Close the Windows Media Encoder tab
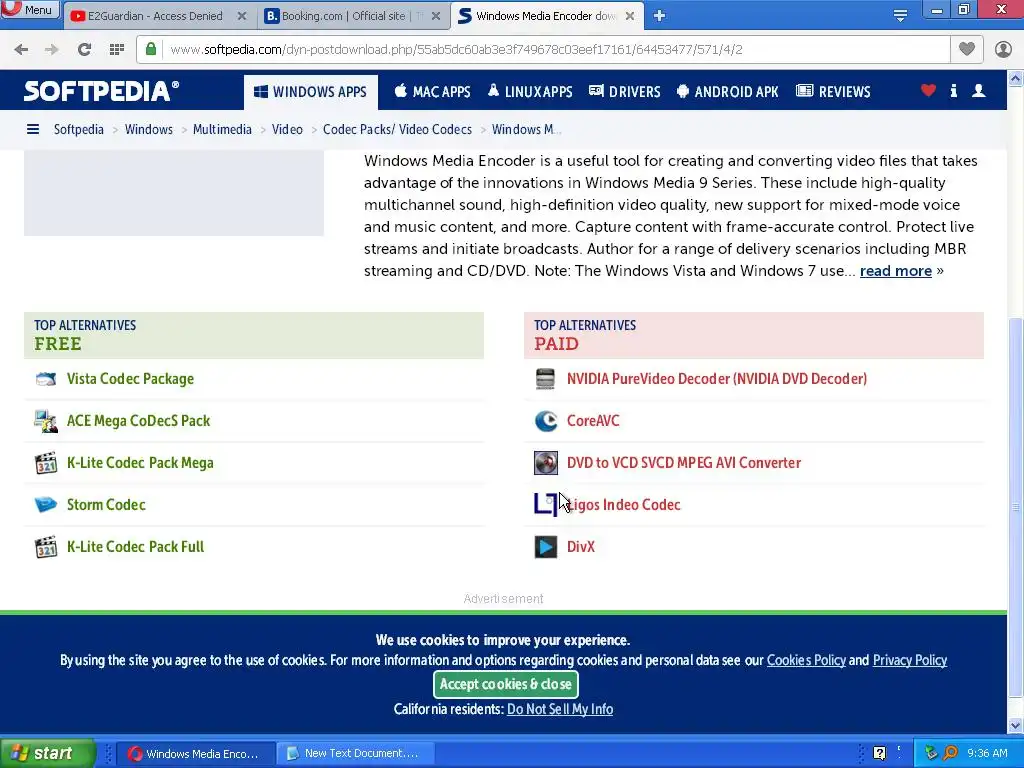Image resolution: width=1024 pixels, height=768 pixels. (630, 16)
